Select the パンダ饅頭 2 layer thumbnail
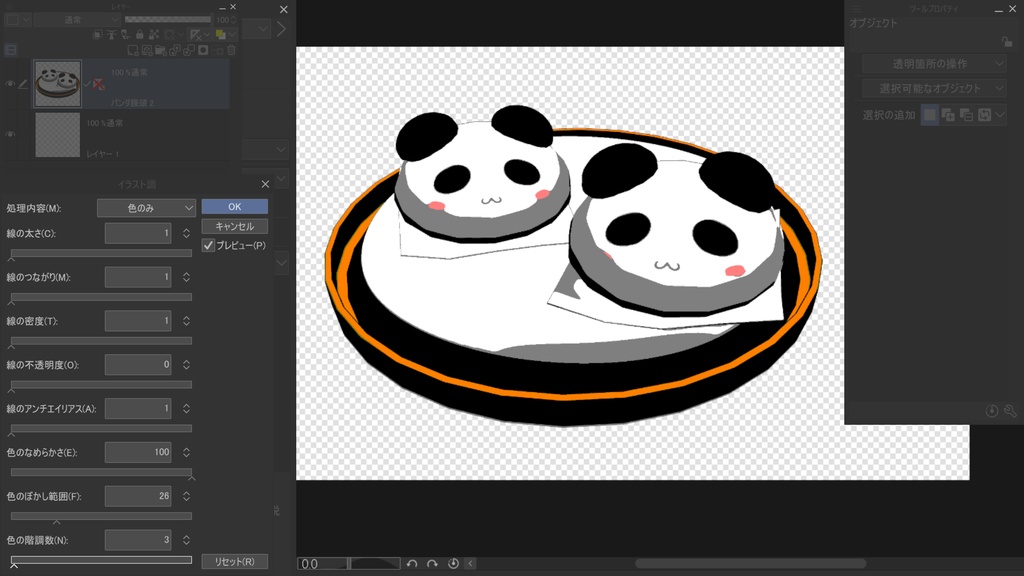 click(x=57, y=84)
